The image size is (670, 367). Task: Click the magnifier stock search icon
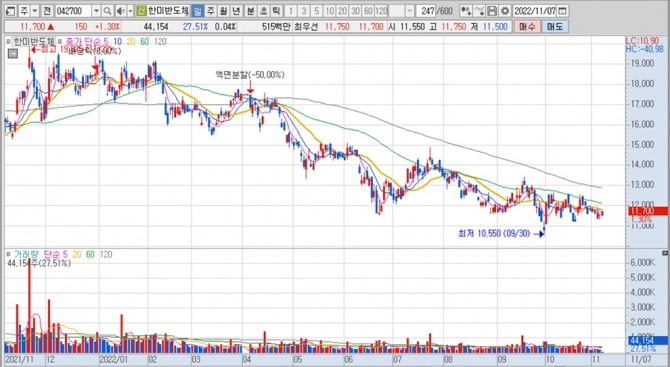[108, 11]
